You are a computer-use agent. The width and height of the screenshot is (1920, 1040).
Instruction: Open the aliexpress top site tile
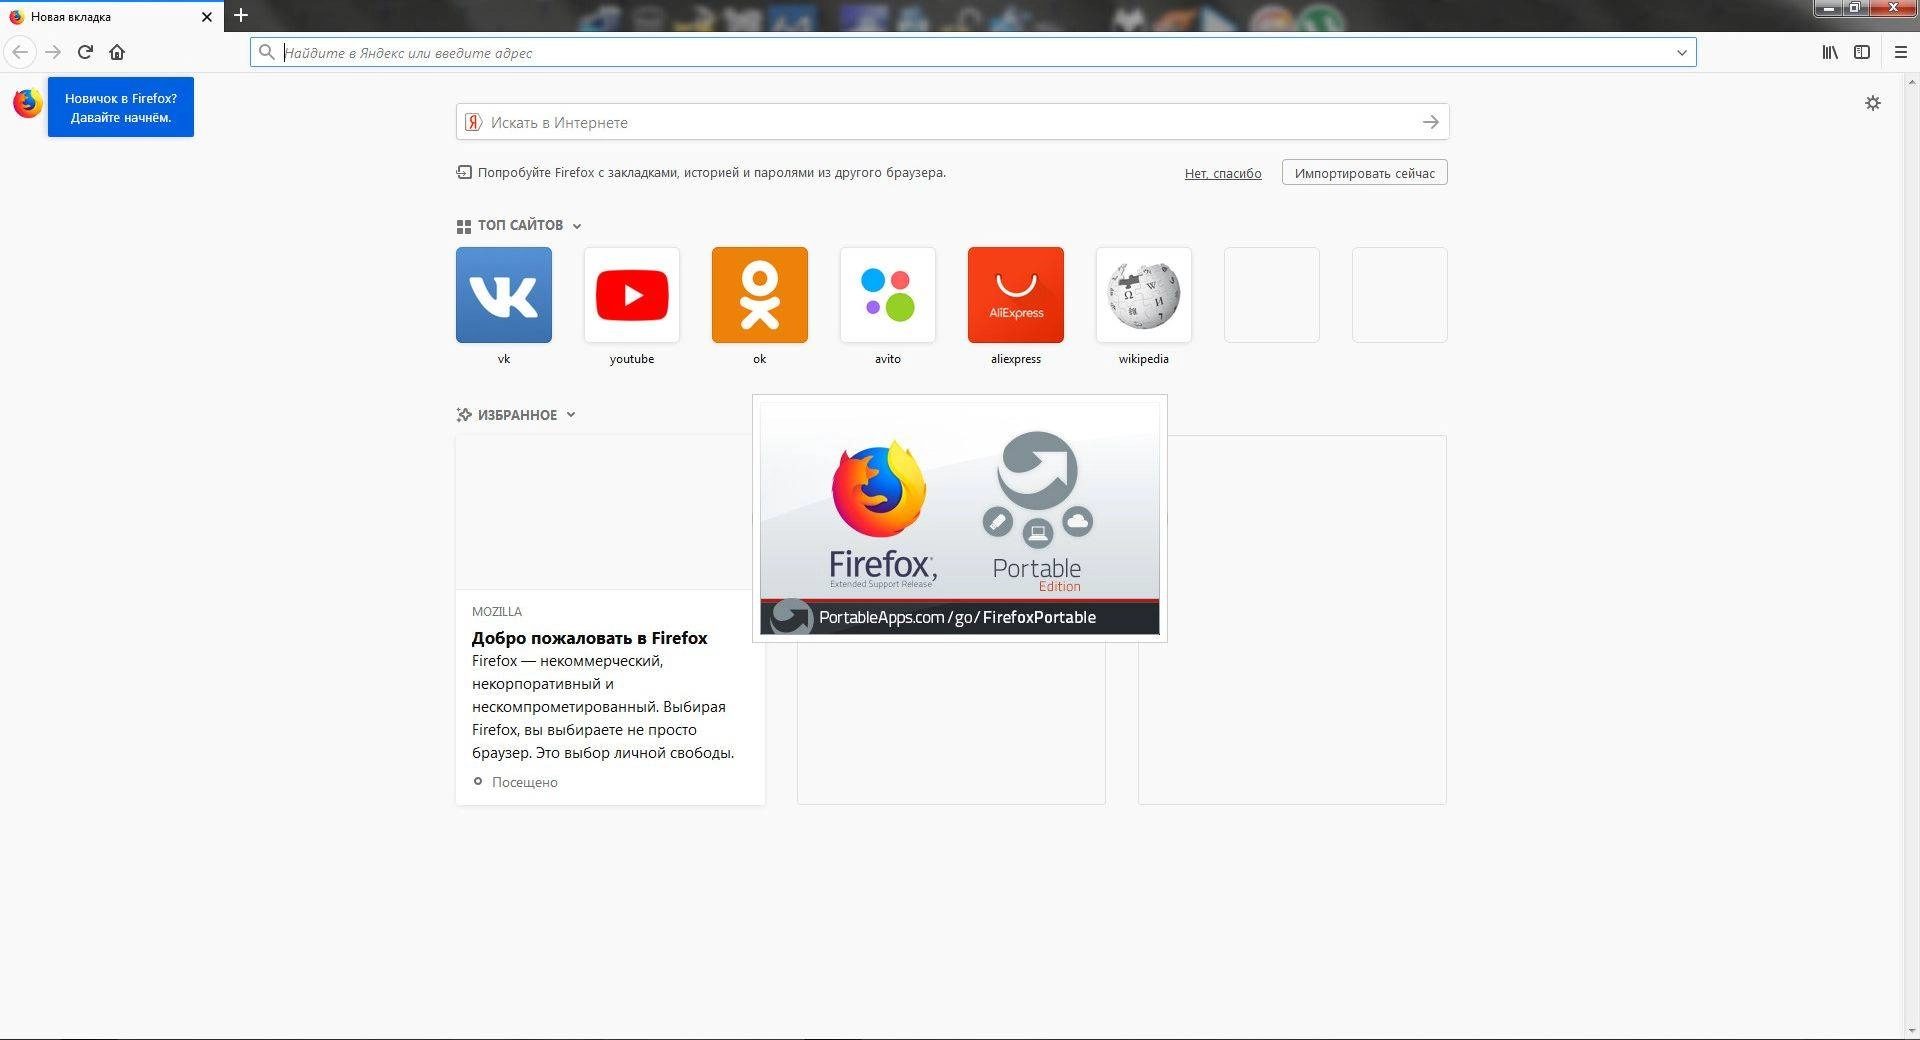coord(1016,295)
